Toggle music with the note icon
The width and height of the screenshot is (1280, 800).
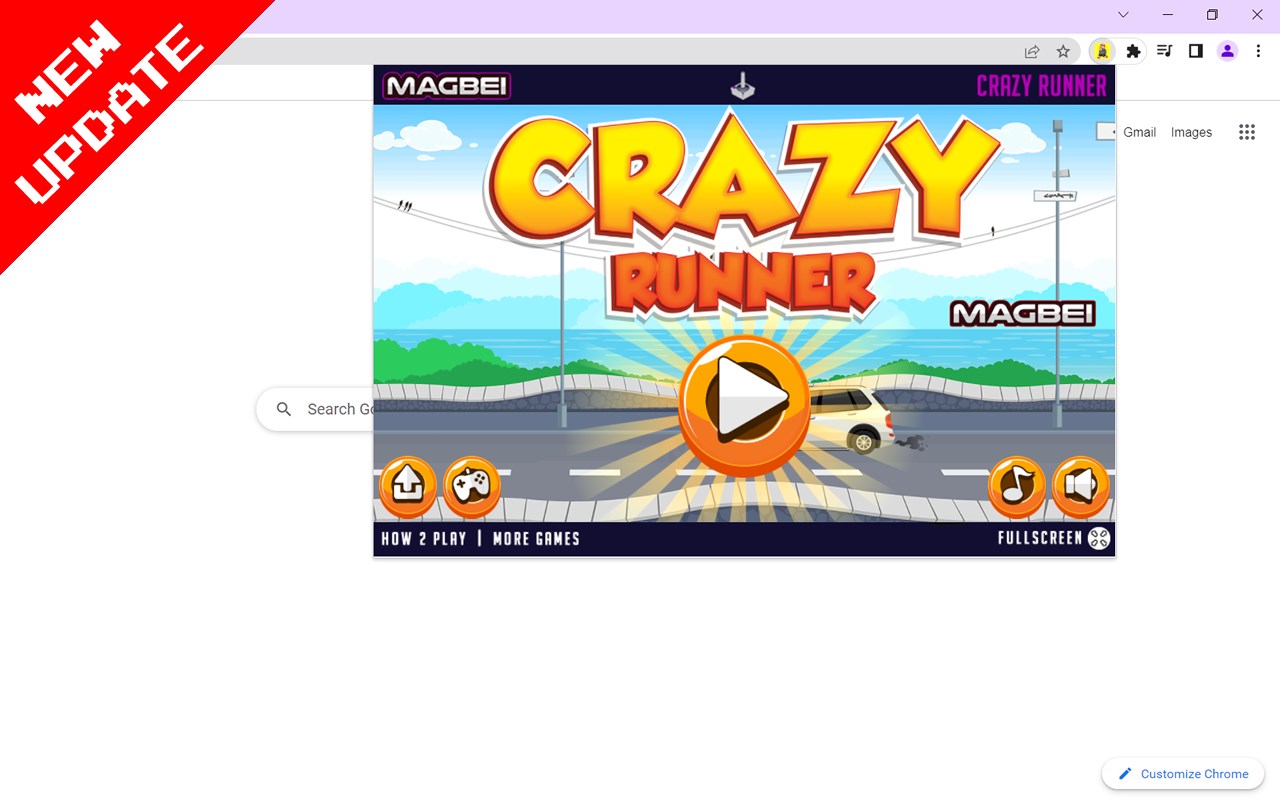point(1017,486)
